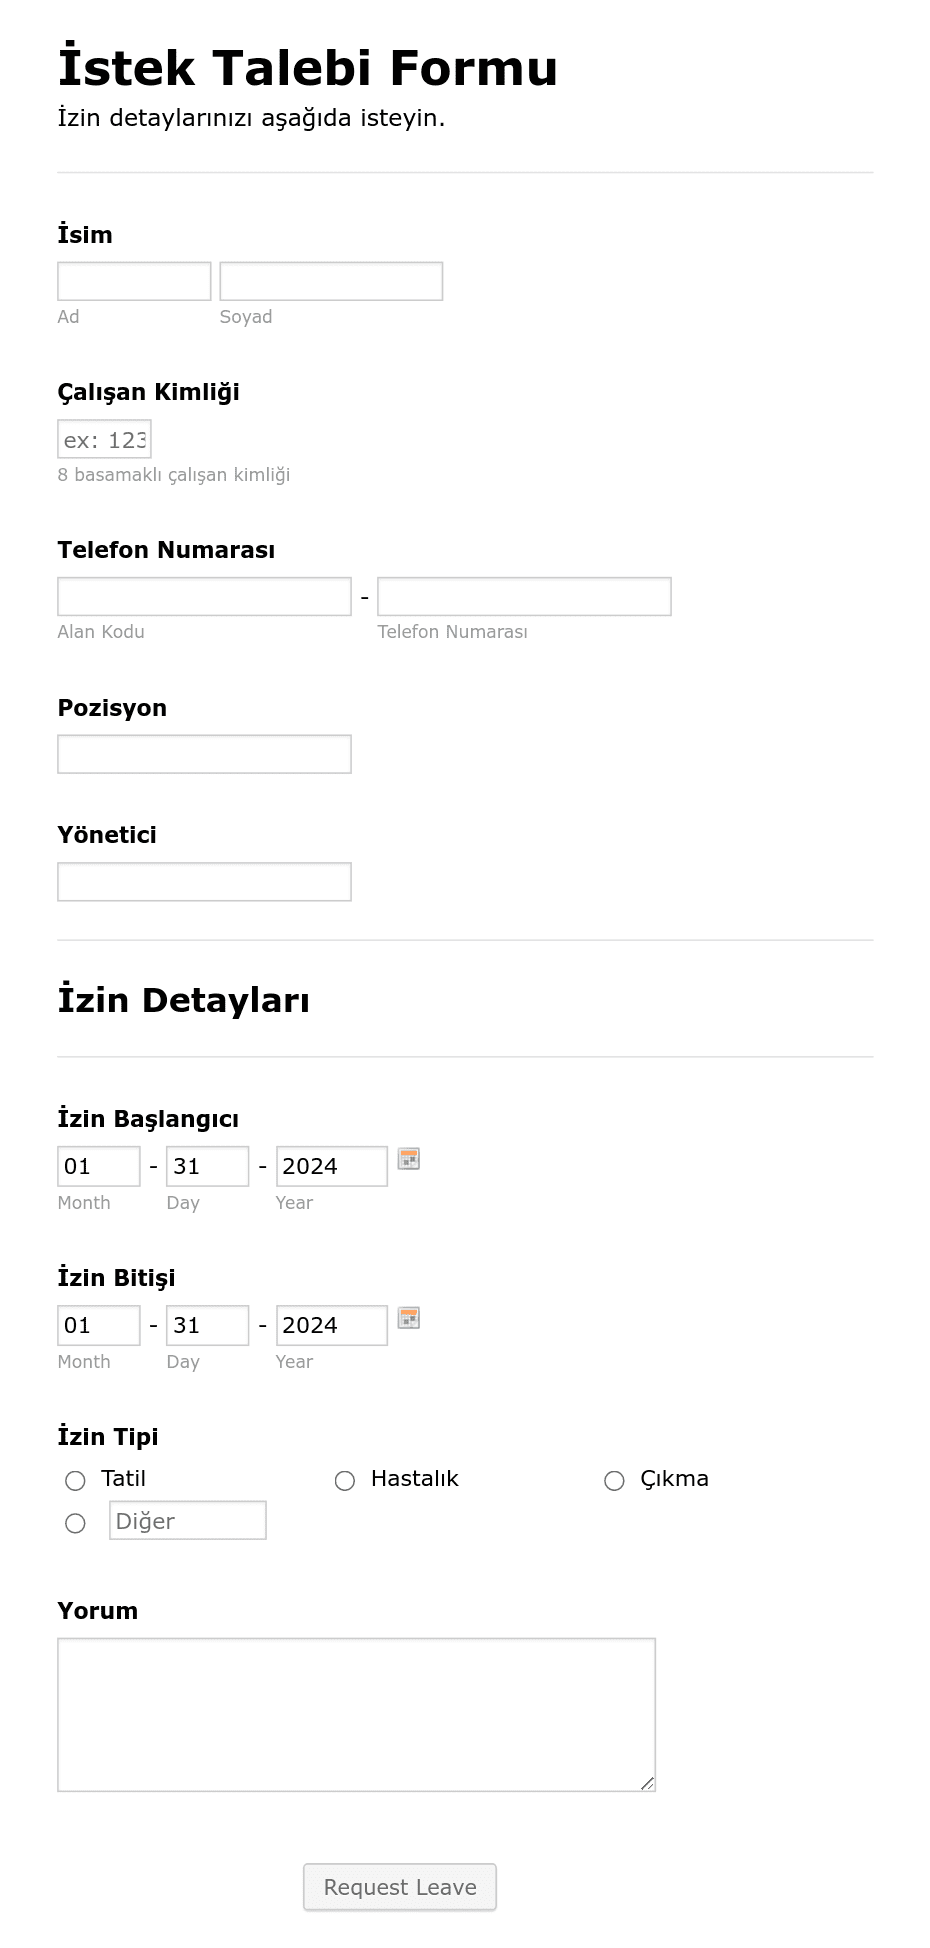Open calendar picker for İzin Başlangıcı
The image size is (930, 1948).
pyautogui.click(x=409, y=1159)
